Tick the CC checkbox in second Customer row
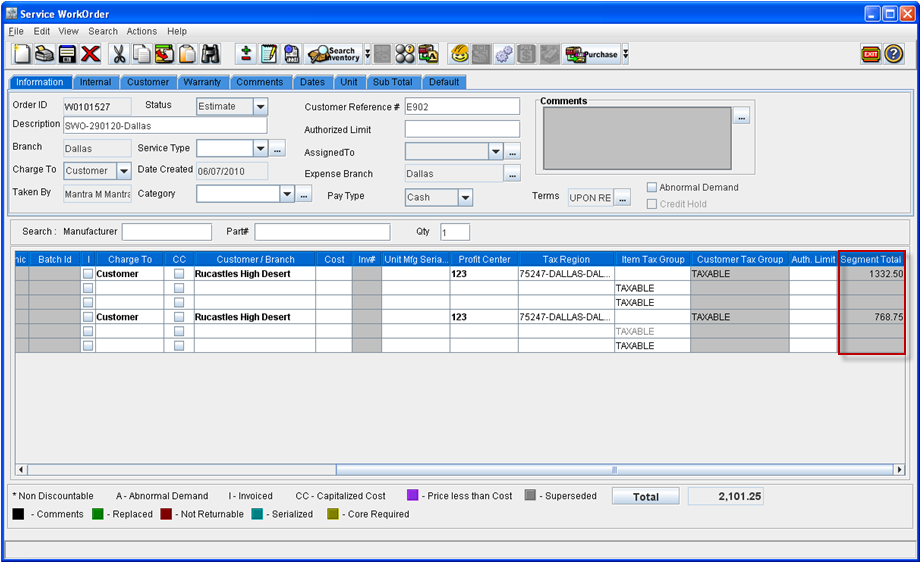This screenshot has width=920, height=562. click(x=179, y=317)
